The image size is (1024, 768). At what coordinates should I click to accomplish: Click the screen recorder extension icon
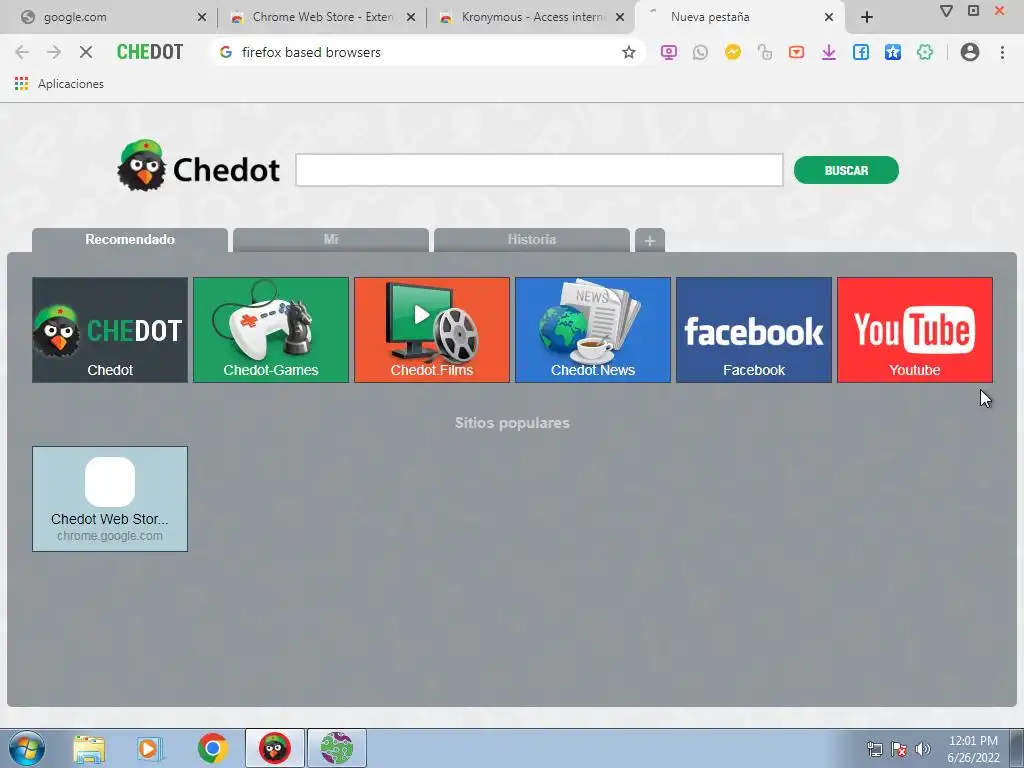pyautogui.click(x=668, y=52)
